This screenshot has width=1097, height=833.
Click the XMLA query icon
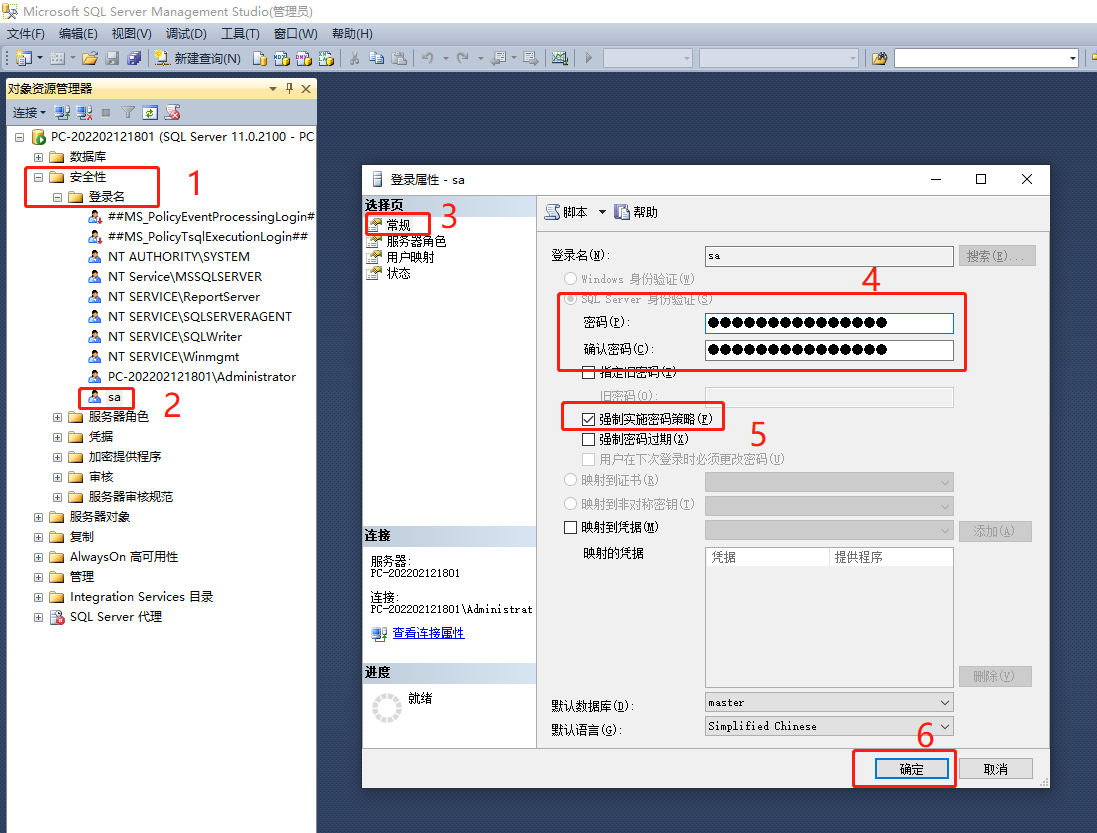click(327, 58)
